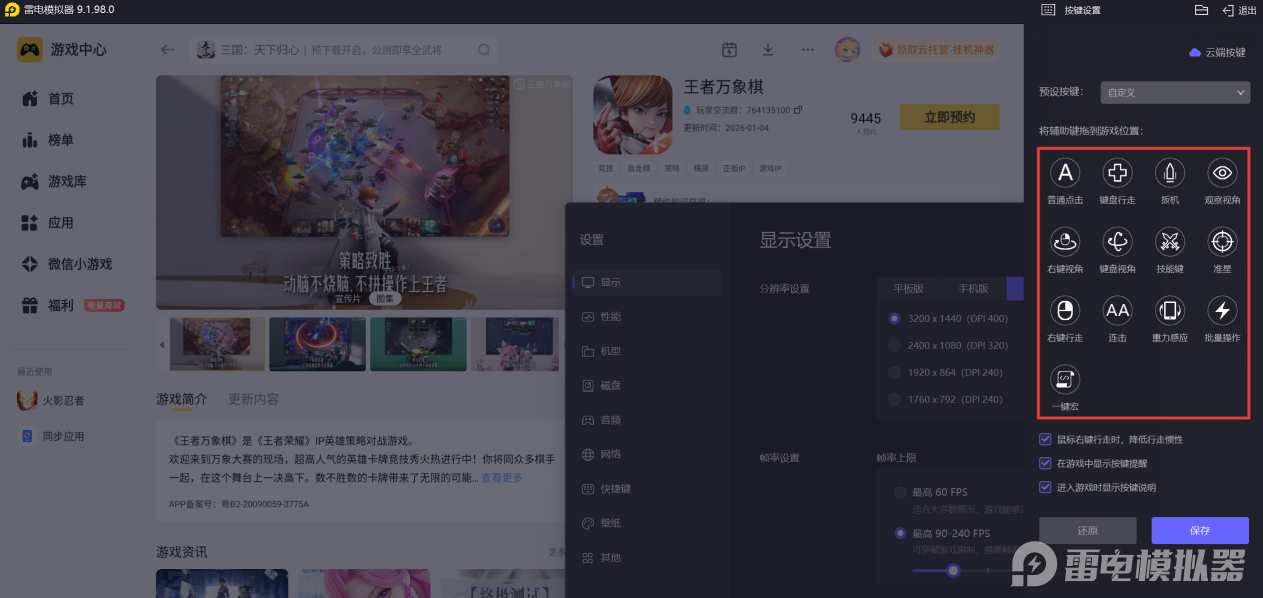Toggle 在游戏中显示按键提醒 checkbox
1263x598 pixels.
pos(1045,463)
